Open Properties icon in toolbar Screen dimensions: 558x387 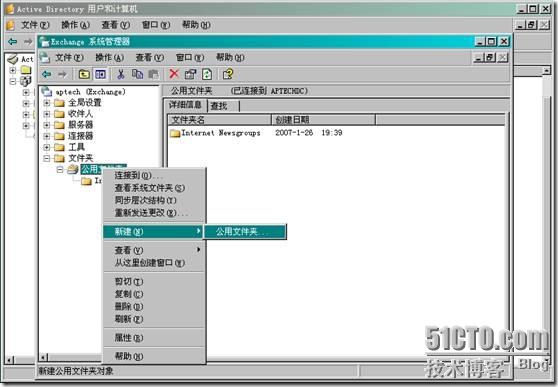[x=190, y=74]
